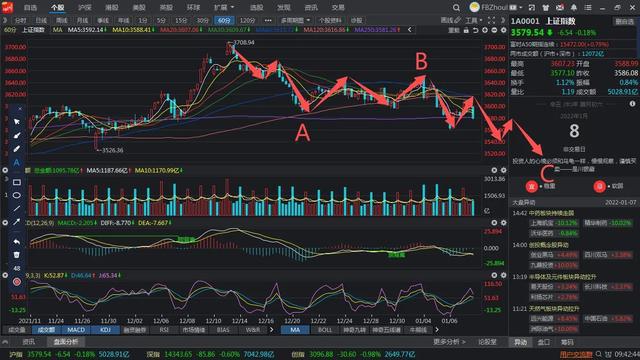Open MACD panel settings gear icon
The width and height of the screenshot is (640, 360).
pos(503,223)
